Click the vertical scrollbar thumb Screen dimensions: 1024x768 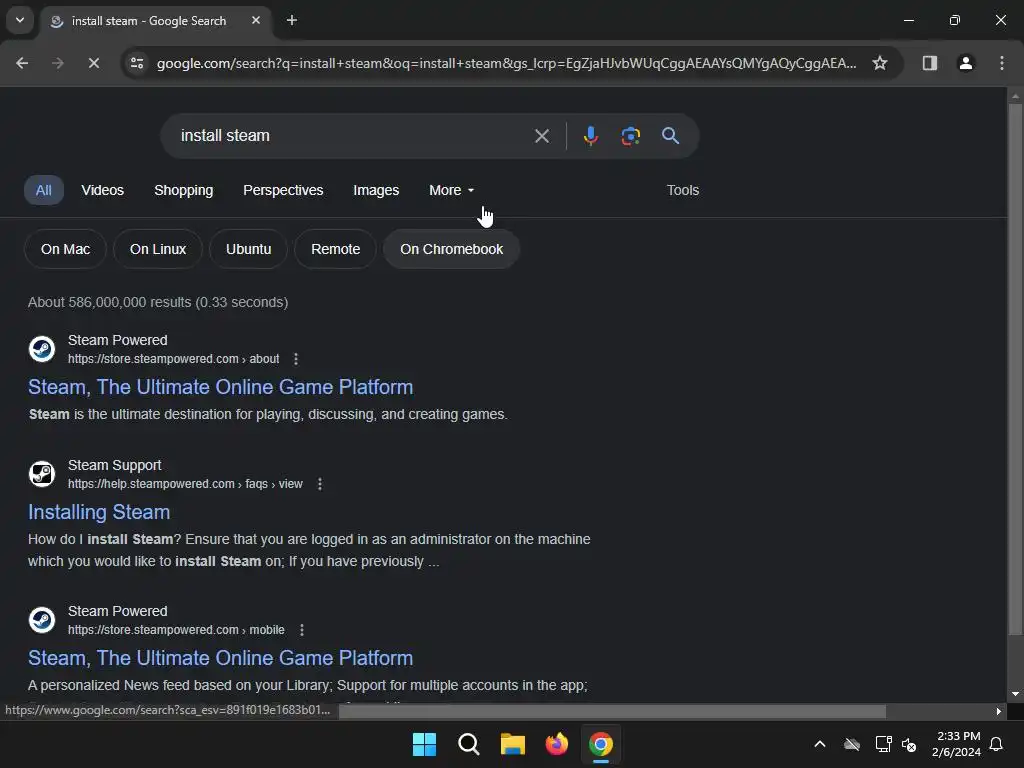(1014, 369)
